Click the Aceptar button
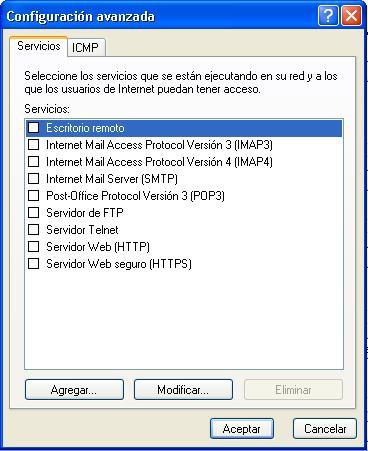 pos(242,429)
